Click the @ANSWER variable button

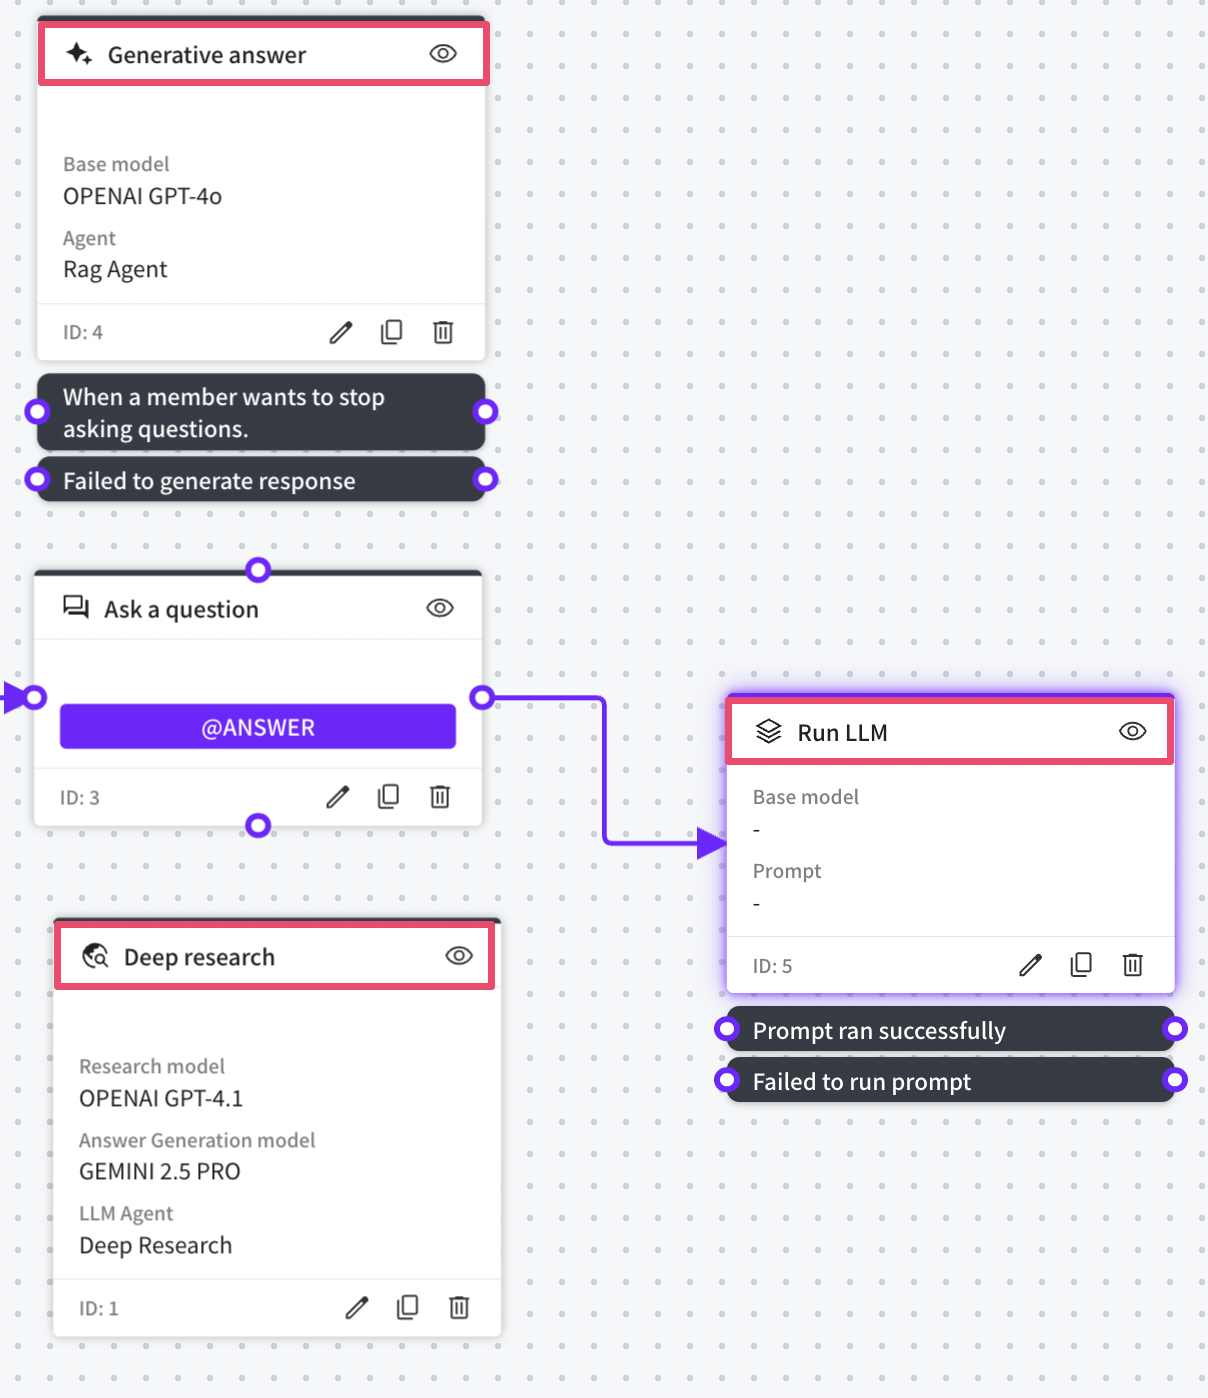pyautogui.click(x=258, y=727)
